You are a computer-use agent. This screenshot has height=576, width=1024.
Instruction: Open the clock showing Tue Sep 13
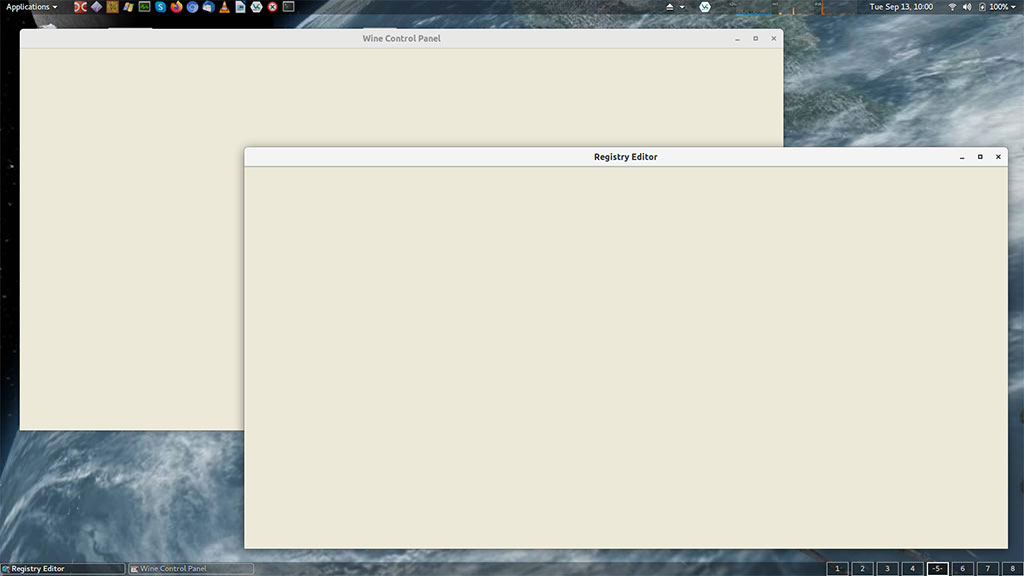(x=901, y=7)
